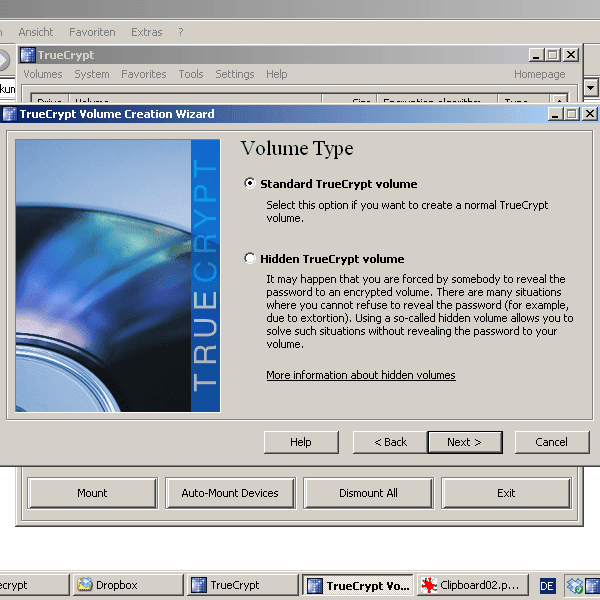Open dropdown arrow right of TrueCrypt window
This screenshot has width=600, height=600.
(x=590, y=88)
